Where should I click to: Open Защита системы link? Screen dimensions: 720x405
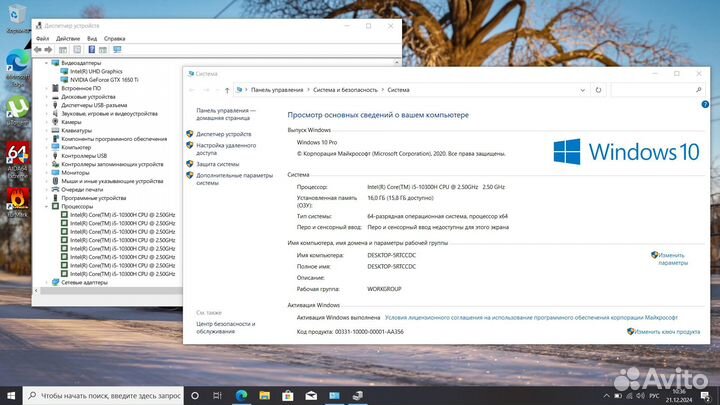218,164
